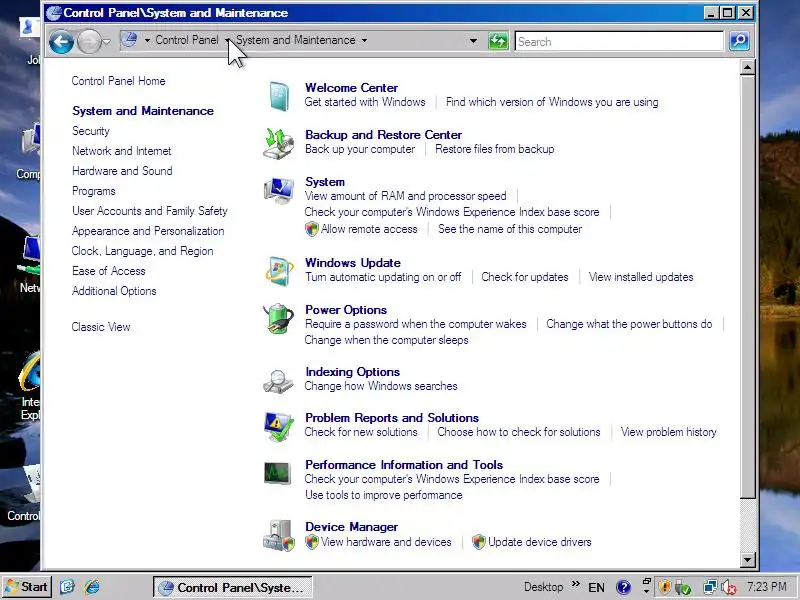Click the Indexing Options magnifier icon
800x600 pixels.
[x=279, y=381]
